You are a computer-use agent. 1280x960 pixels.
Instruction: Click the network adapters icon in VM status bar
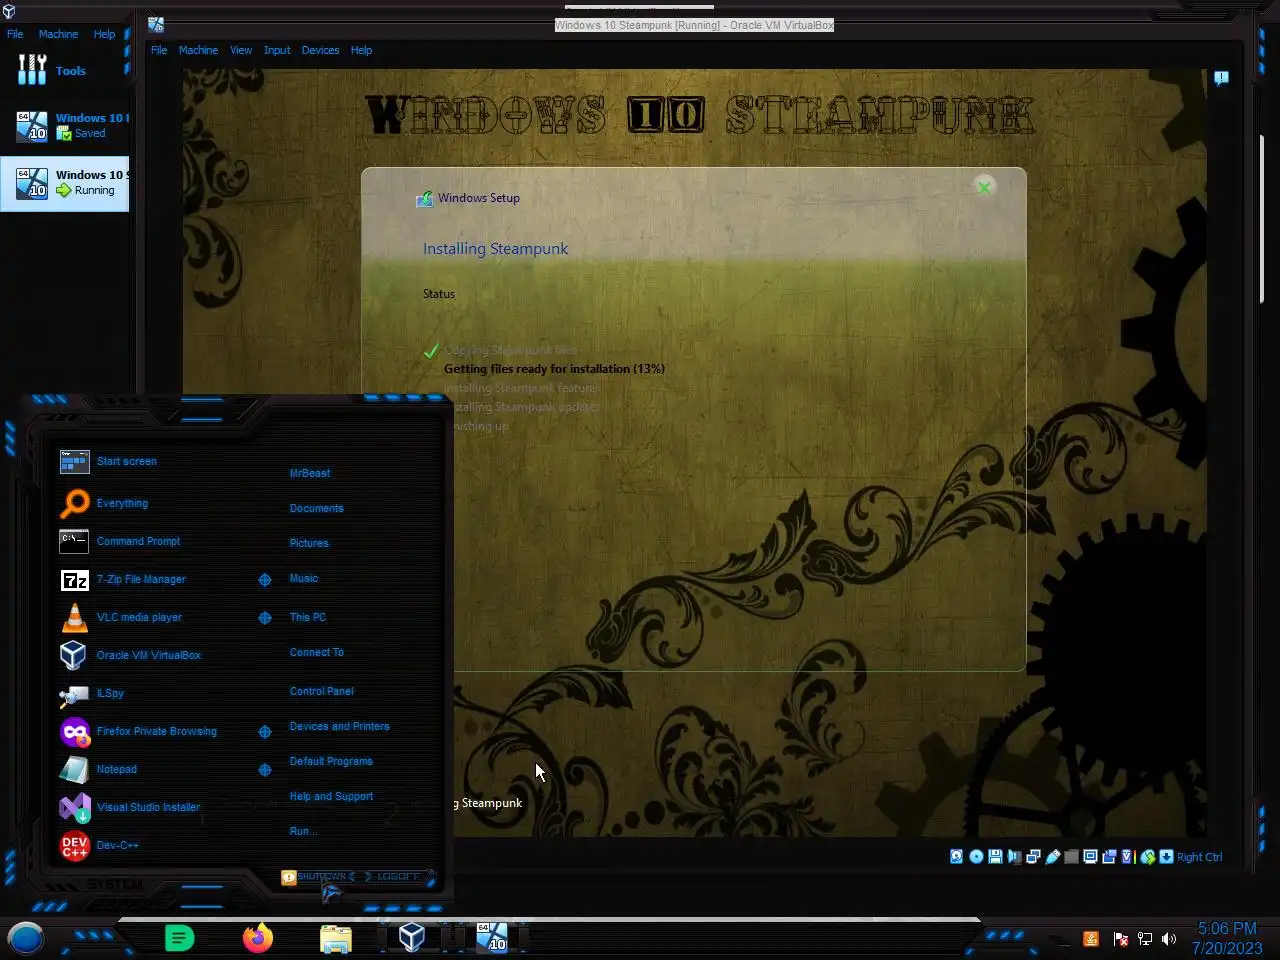[x=1033, y=856]
